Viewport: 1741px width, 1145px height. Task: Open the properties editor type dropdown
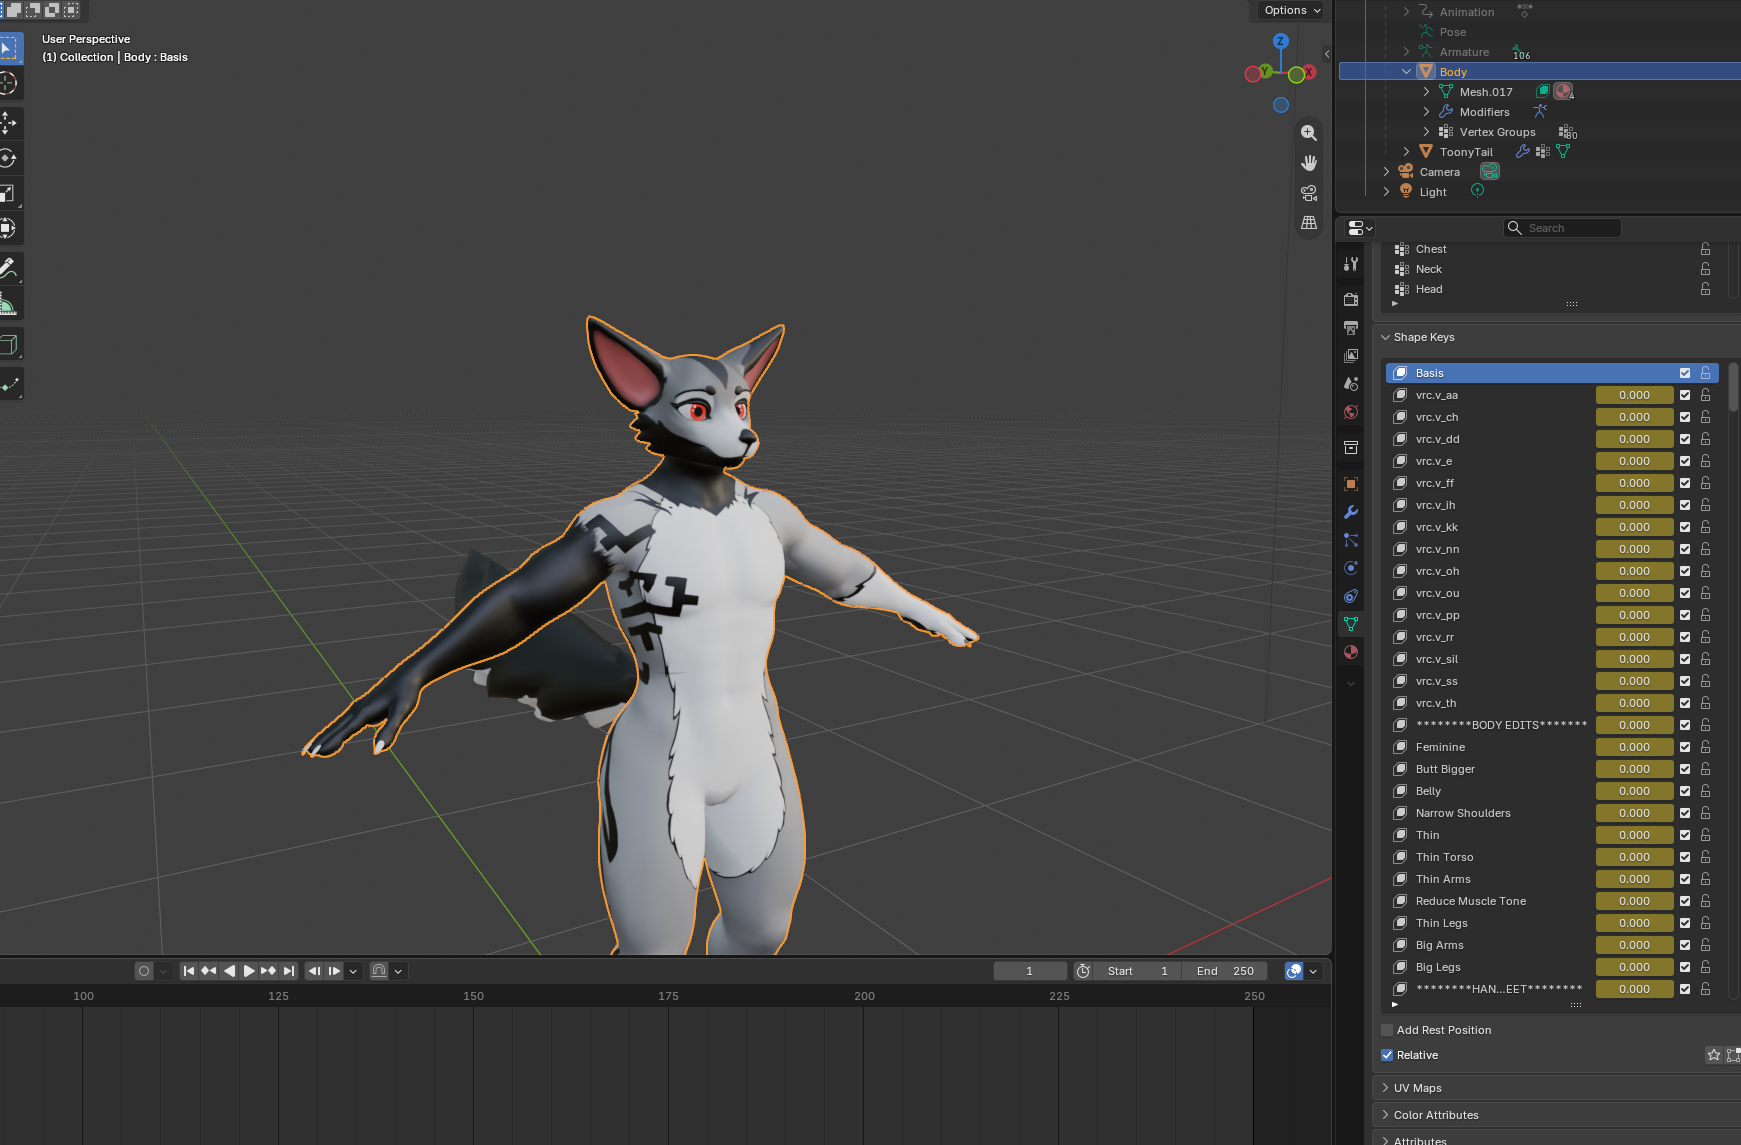pyautogui.click(x=1360, y=228)
